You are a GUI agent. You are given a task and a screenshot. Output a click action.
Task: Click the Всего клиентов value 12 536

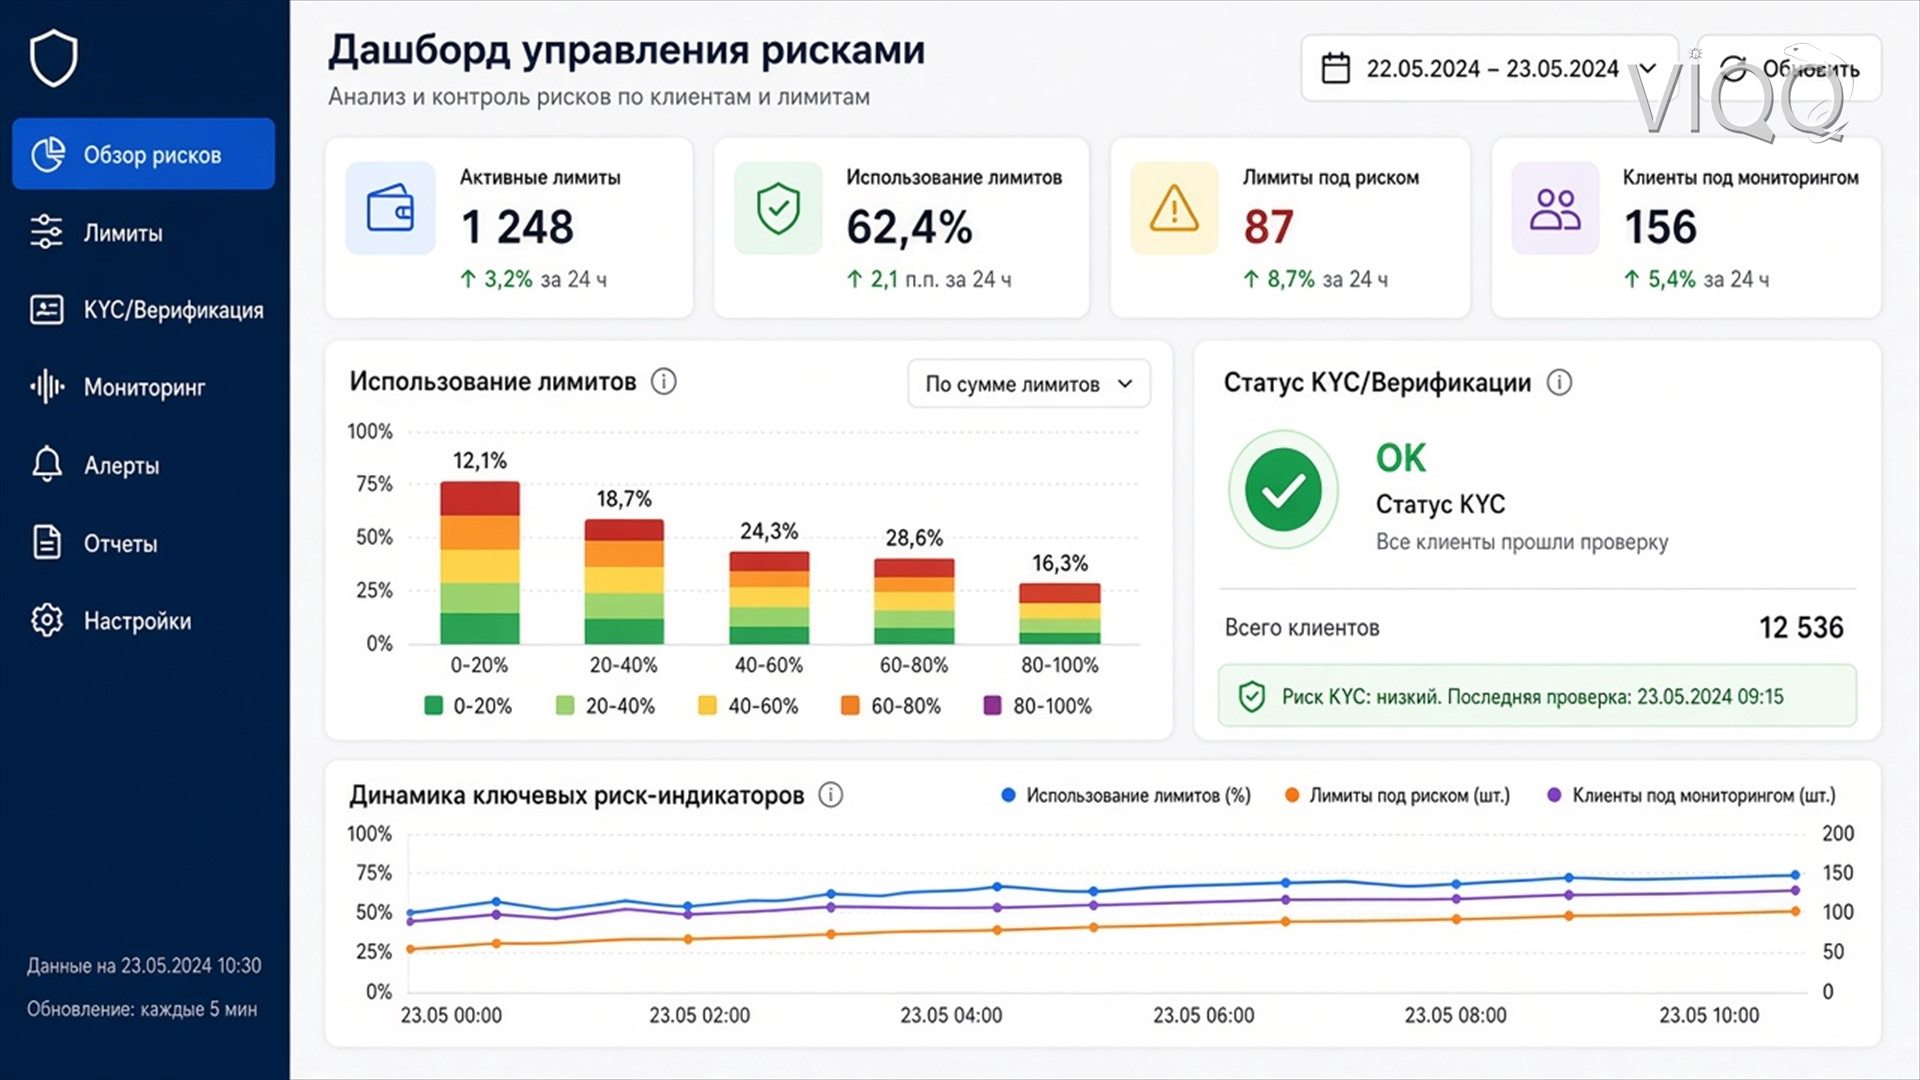click(1801, 628)
